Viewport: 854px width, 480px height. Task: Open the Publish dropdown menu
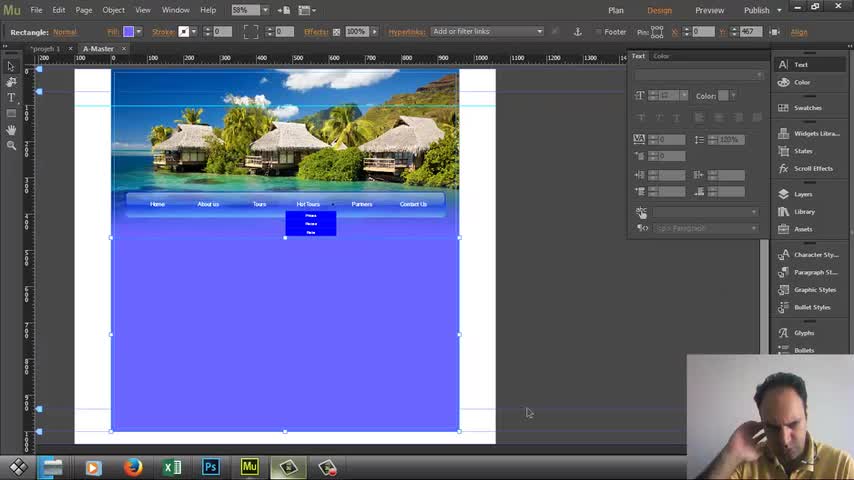pos(777,10)
